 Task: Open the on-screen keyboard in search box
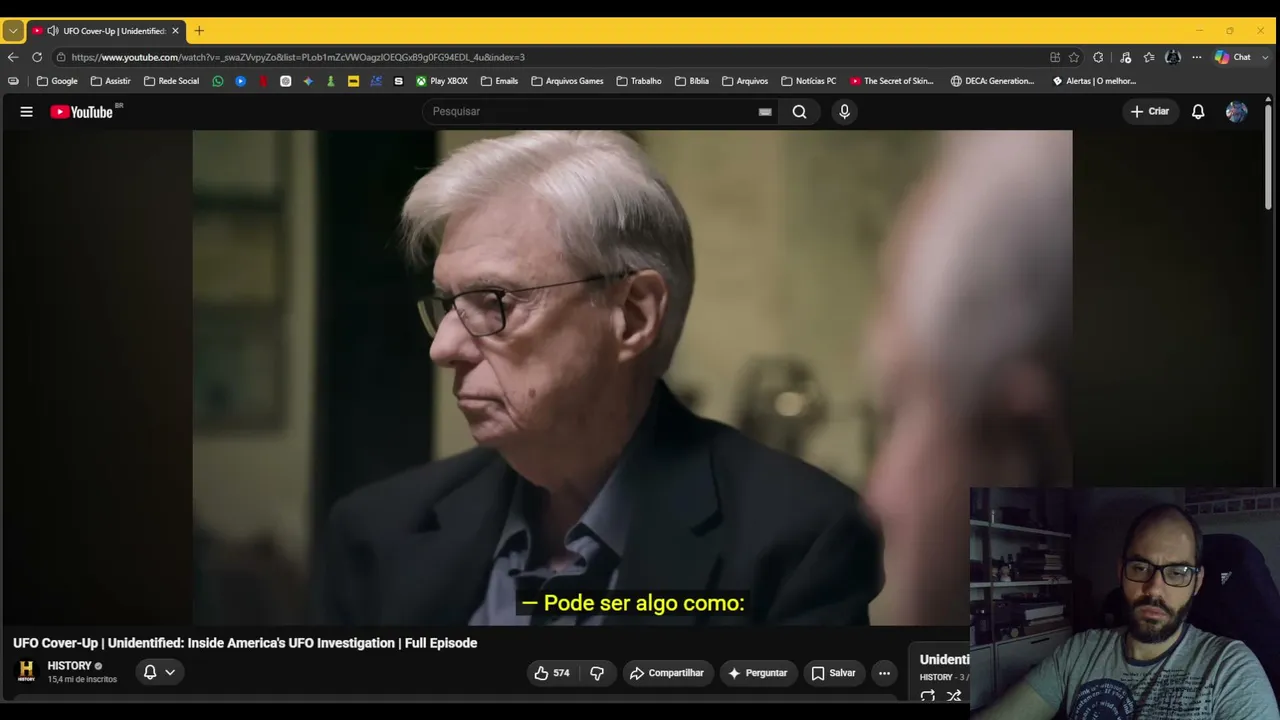(765, 112)
